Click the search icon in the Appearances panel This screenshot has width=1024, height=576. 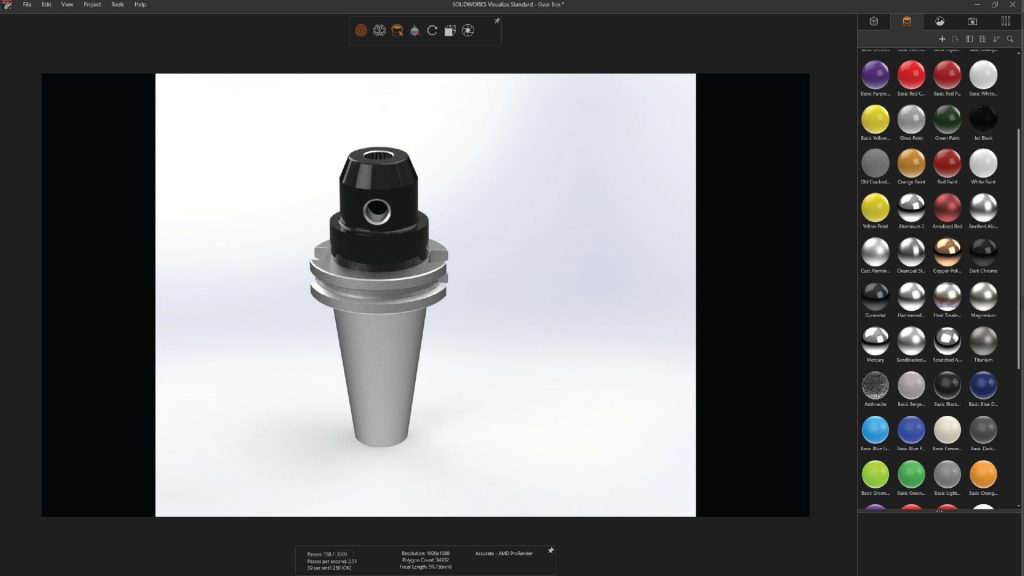click(x=1010, y=38)
